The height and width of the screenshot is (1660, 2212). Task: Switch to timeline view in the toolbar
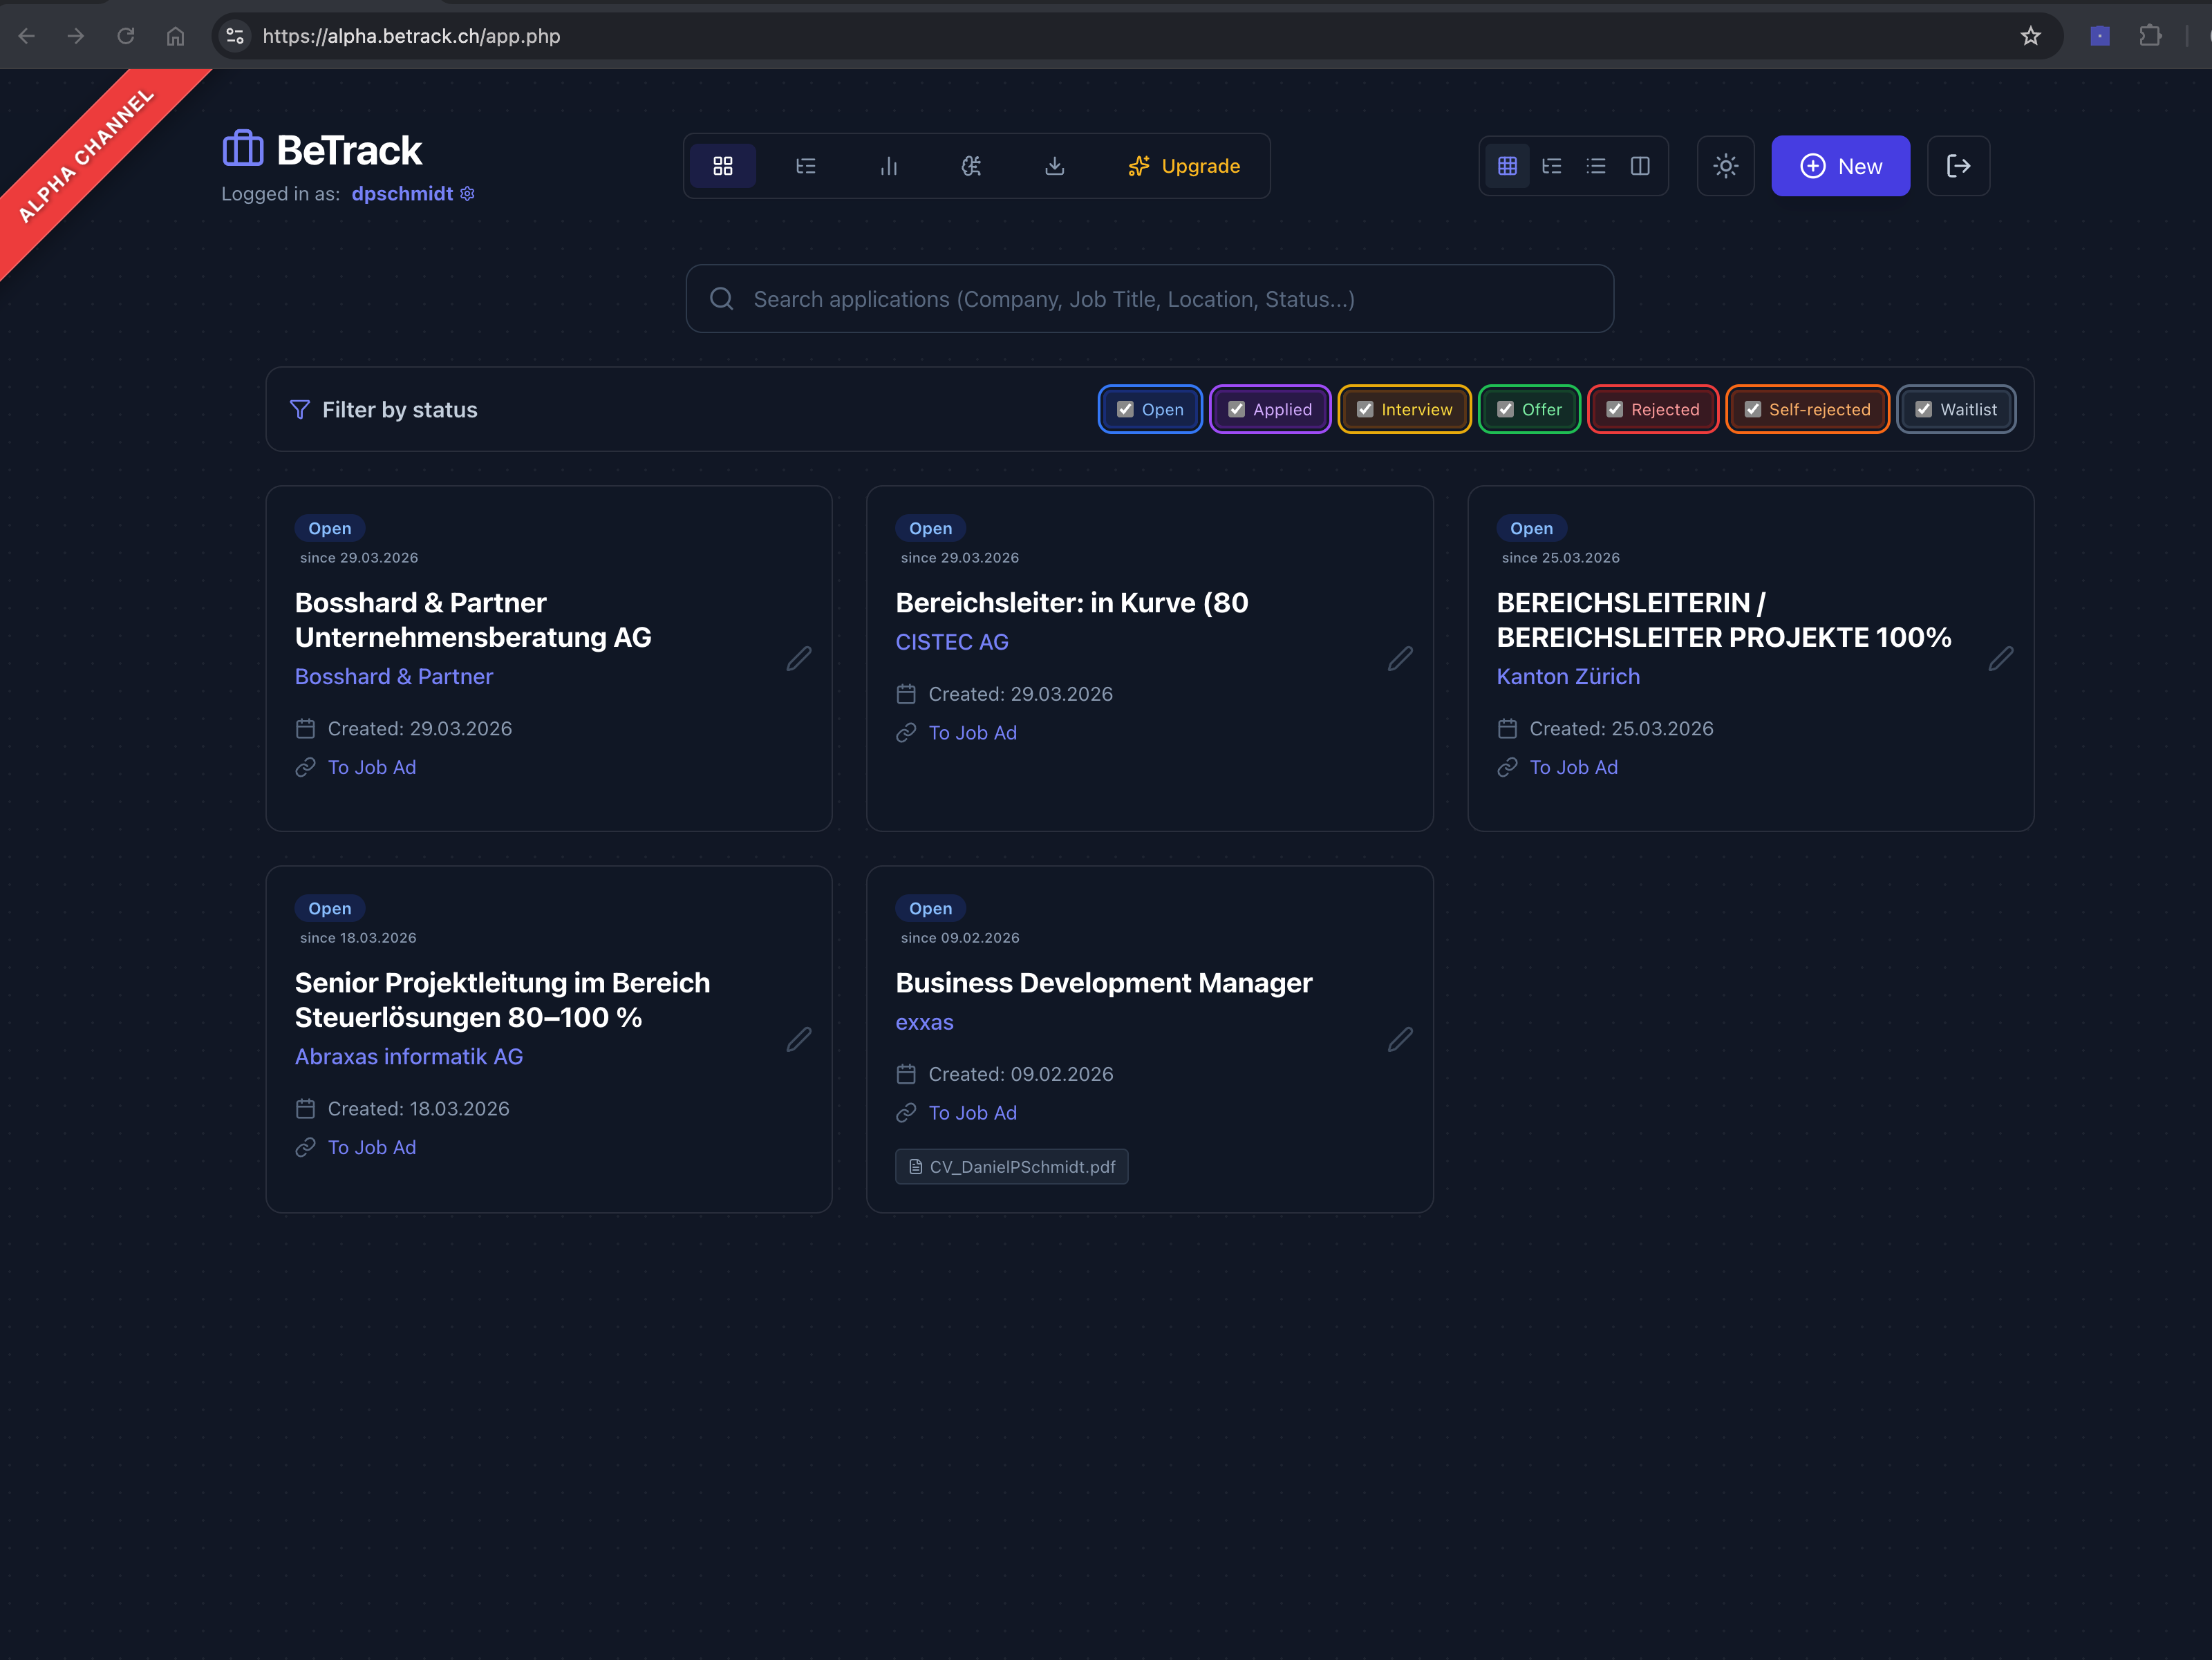[x=806, y=166]
